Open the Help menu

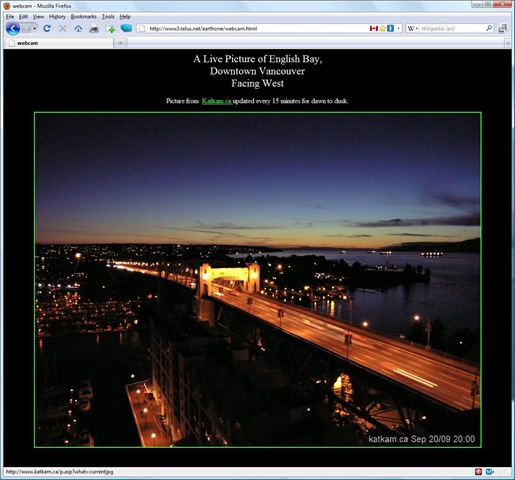coord(125,17)
